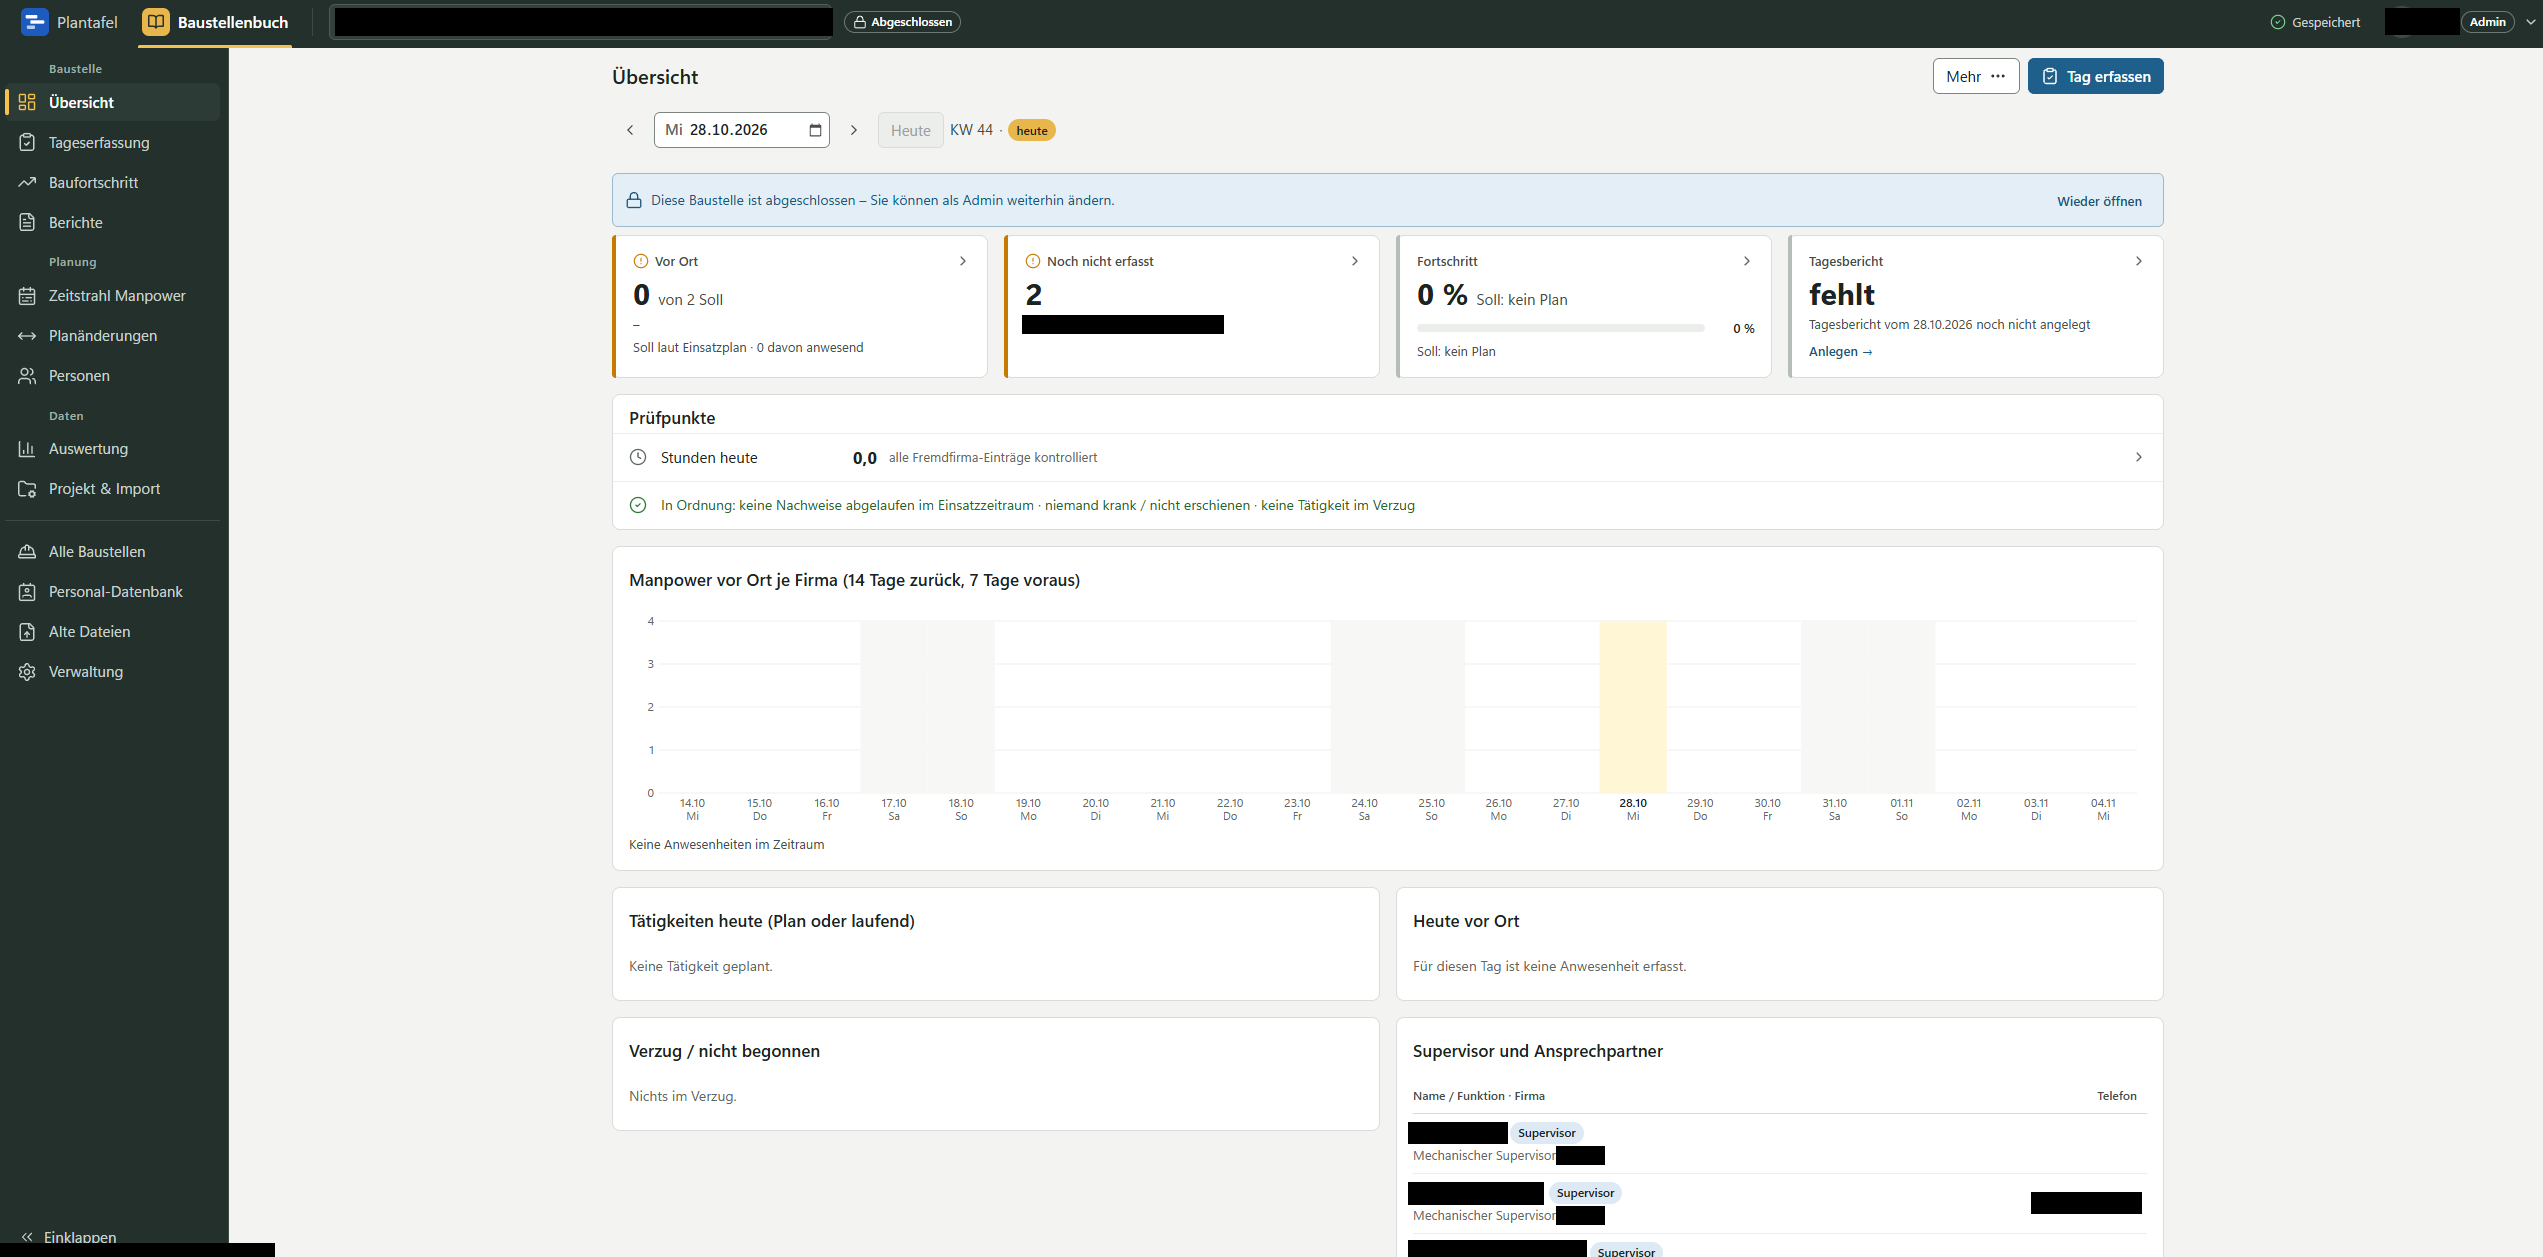Go to previous day with left chevron
Viewport: 2543px width, 1257px height.
[x=630, y=130]
